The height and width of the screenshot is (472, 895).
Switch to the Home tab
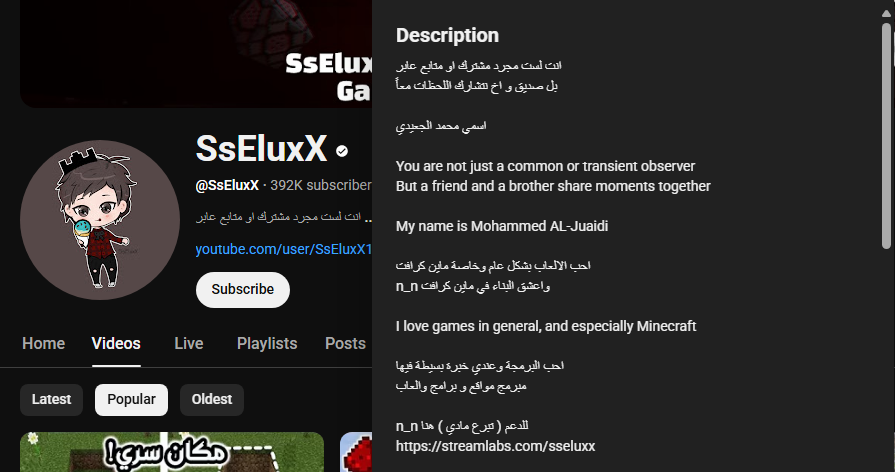[43, 344]
